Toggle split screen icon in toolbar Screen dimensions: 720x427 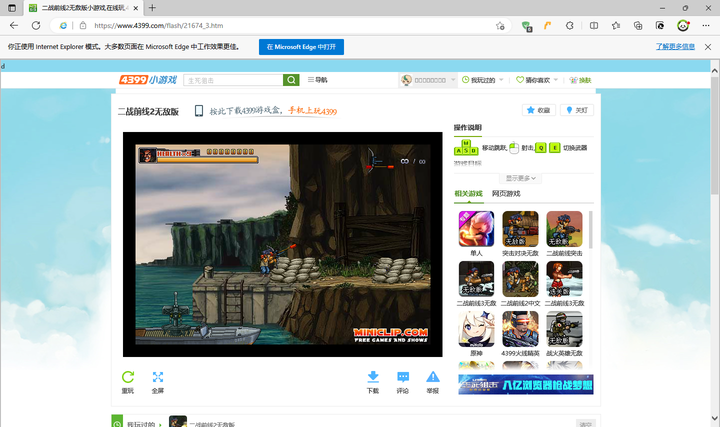[x=594, y=26]
